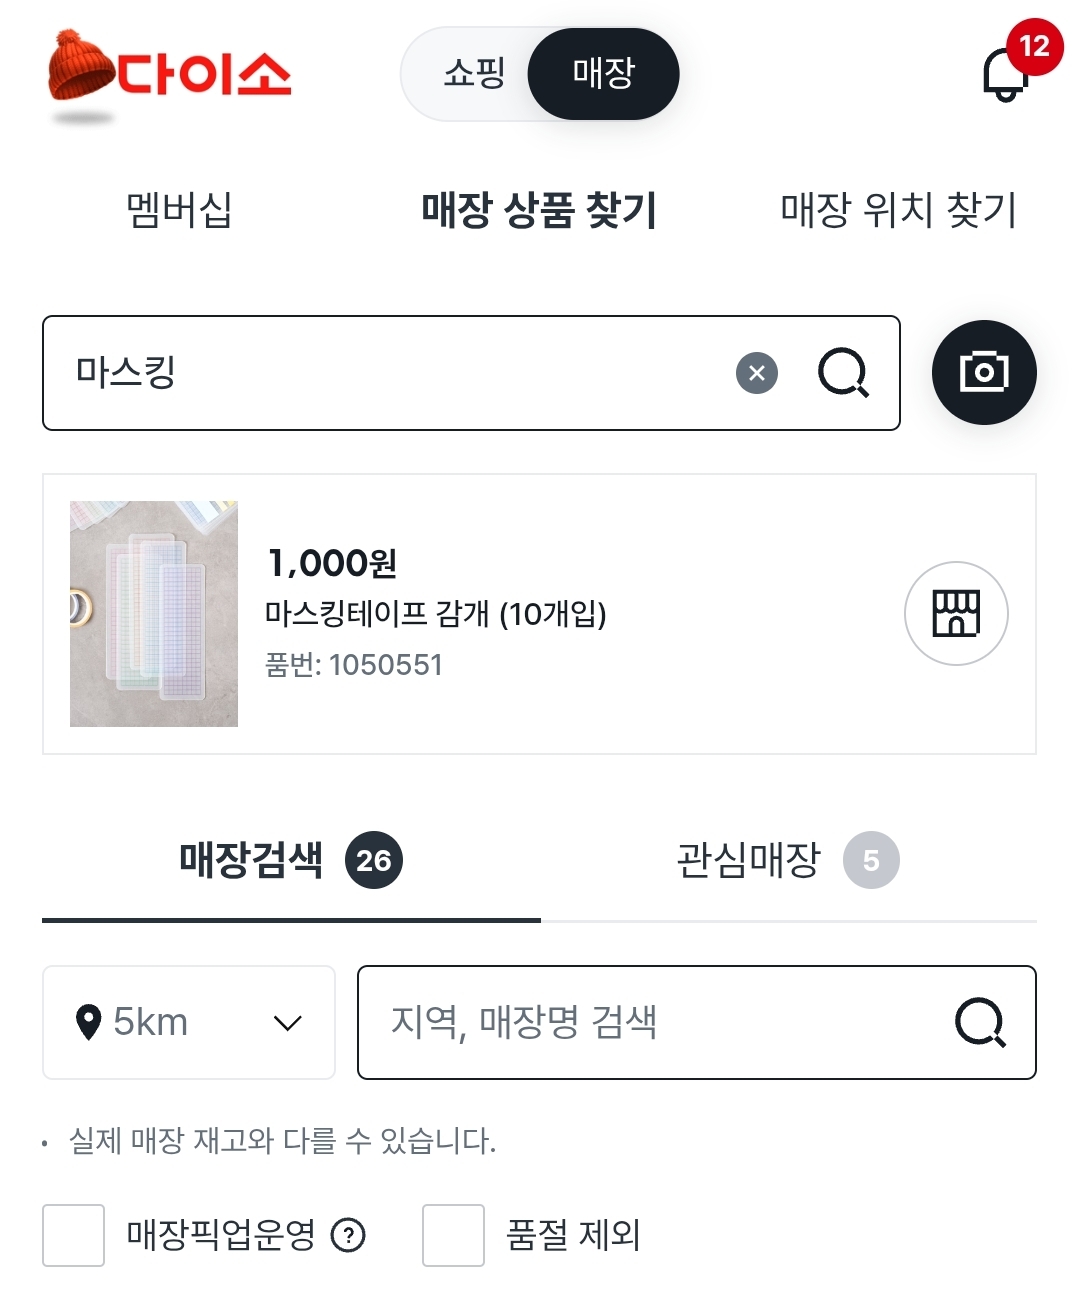Open camera barcode search

coord(984,373)
